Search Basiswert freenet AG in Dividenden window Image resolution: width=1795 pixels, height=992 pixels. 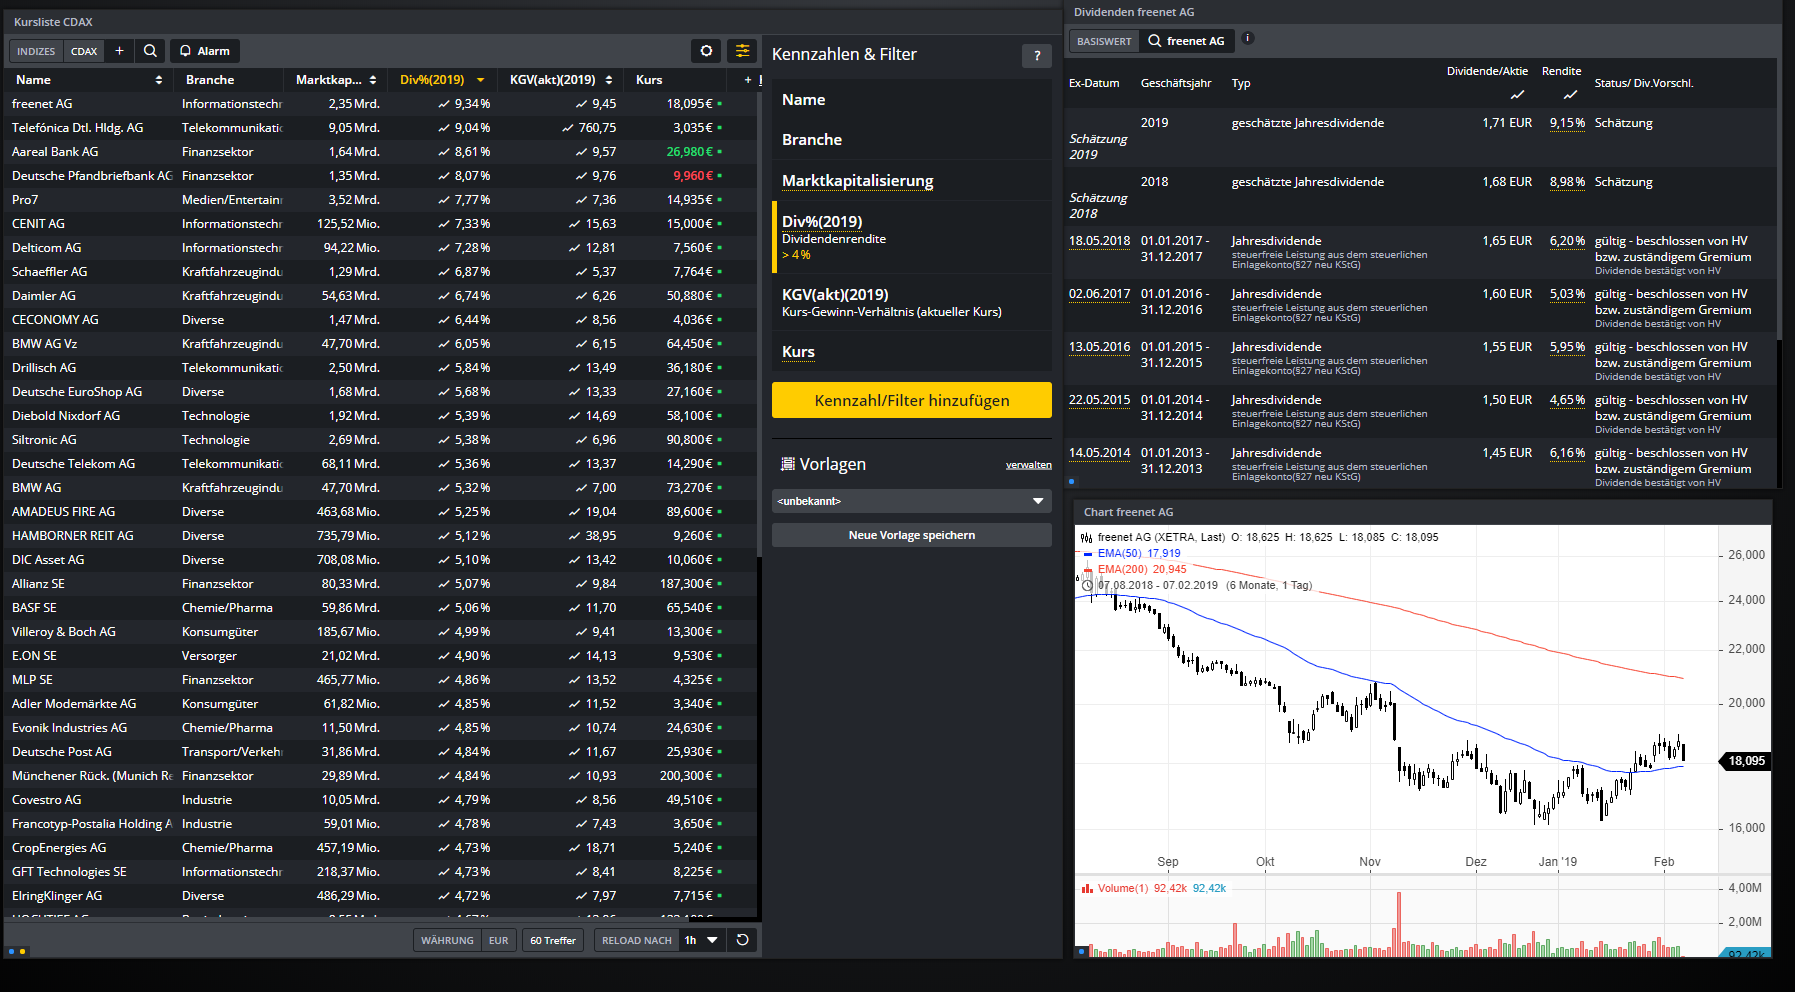pos(1186,41)
